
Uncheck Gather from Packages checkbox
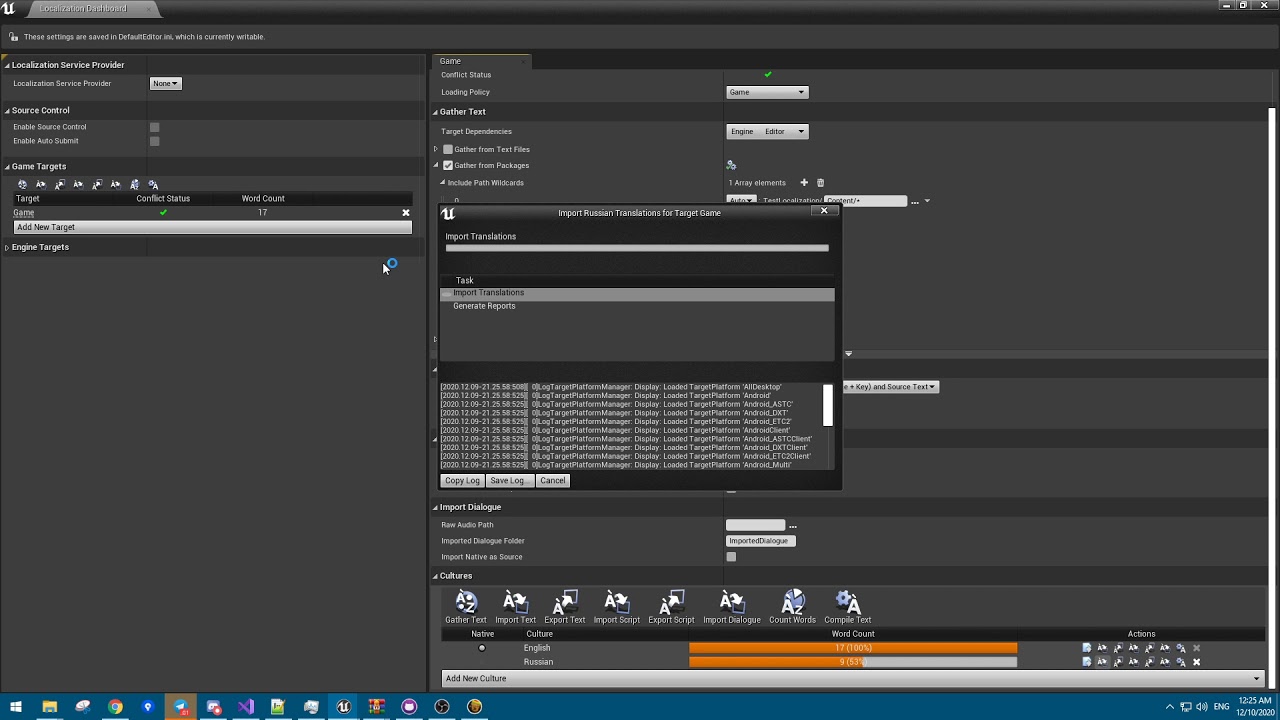448,165
